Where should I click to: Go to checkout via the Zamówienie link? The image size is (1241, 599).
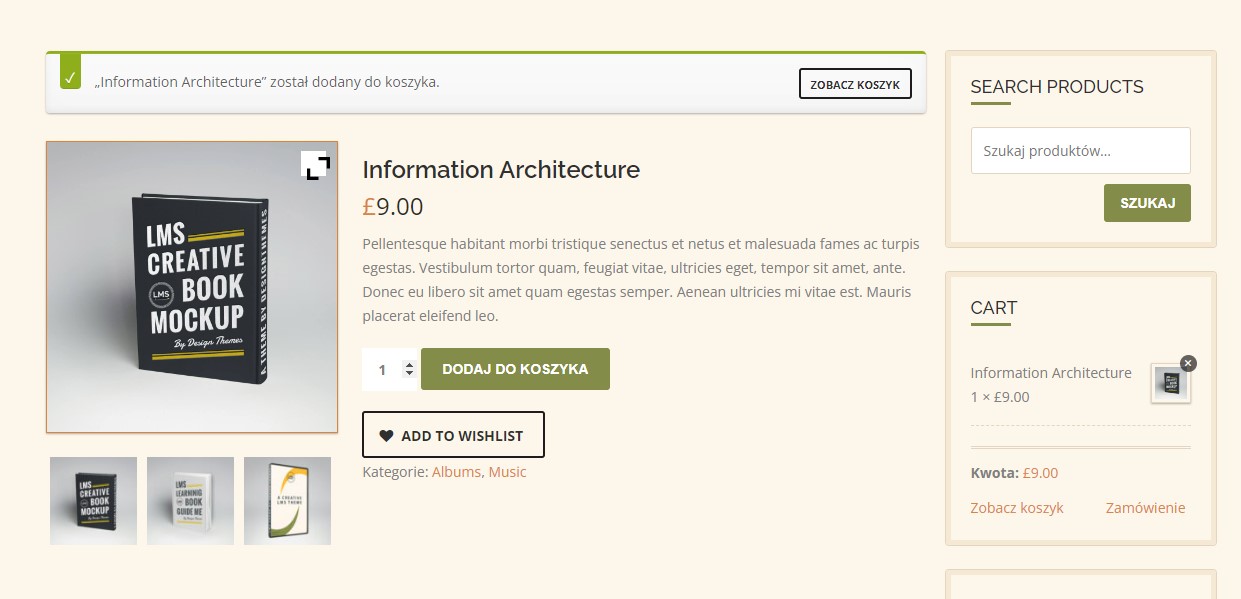1145,508
